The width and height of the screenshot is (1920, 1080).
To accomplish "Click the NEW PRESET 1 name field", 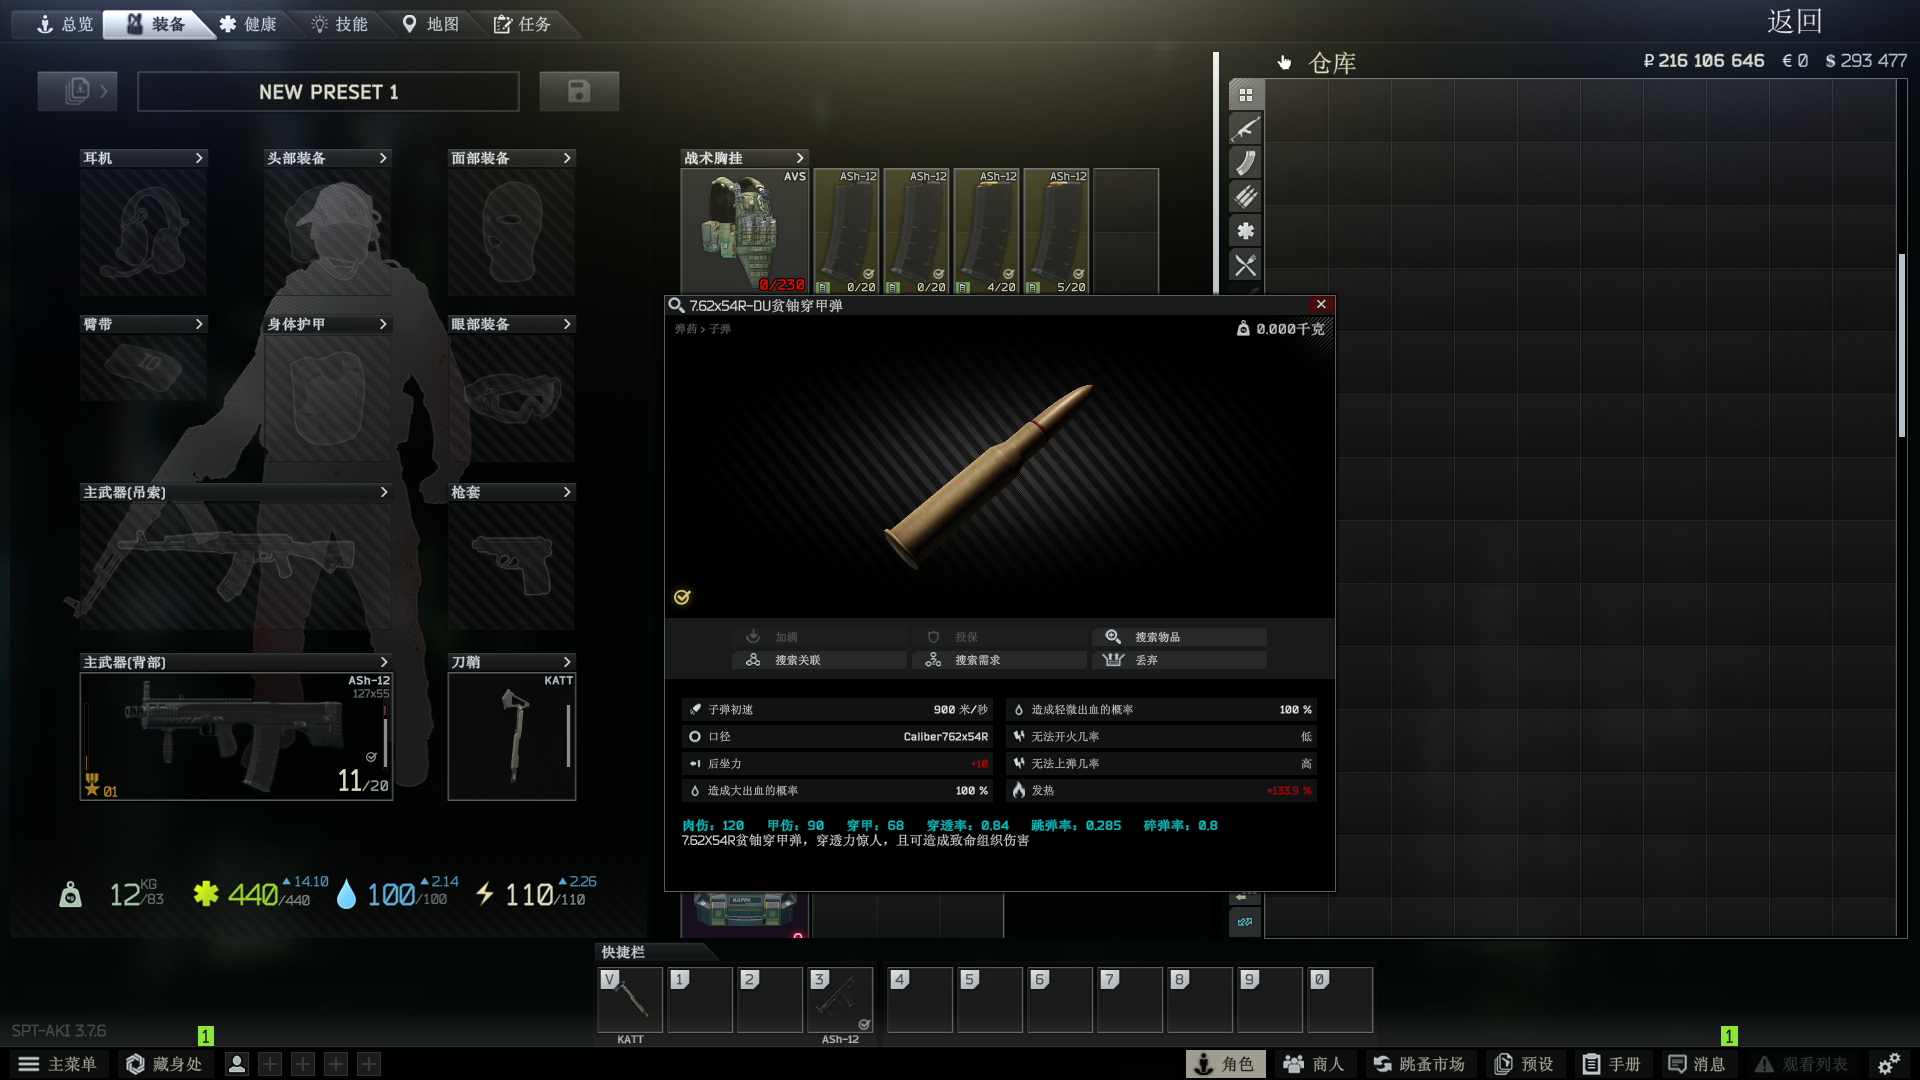I will 328,92.
